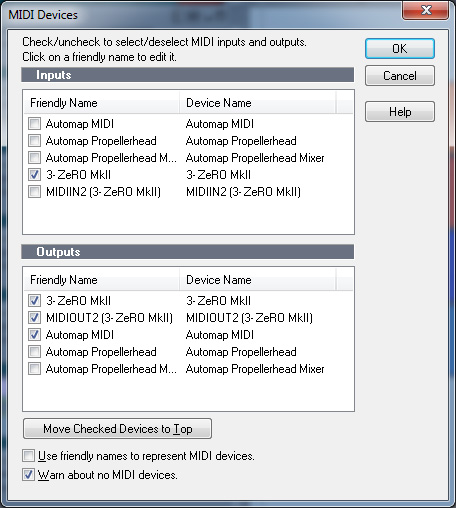Edit the MIDIIN2 (3- ZeRO MkII) friendly name

pyautogui.click(x=103, y=192)
